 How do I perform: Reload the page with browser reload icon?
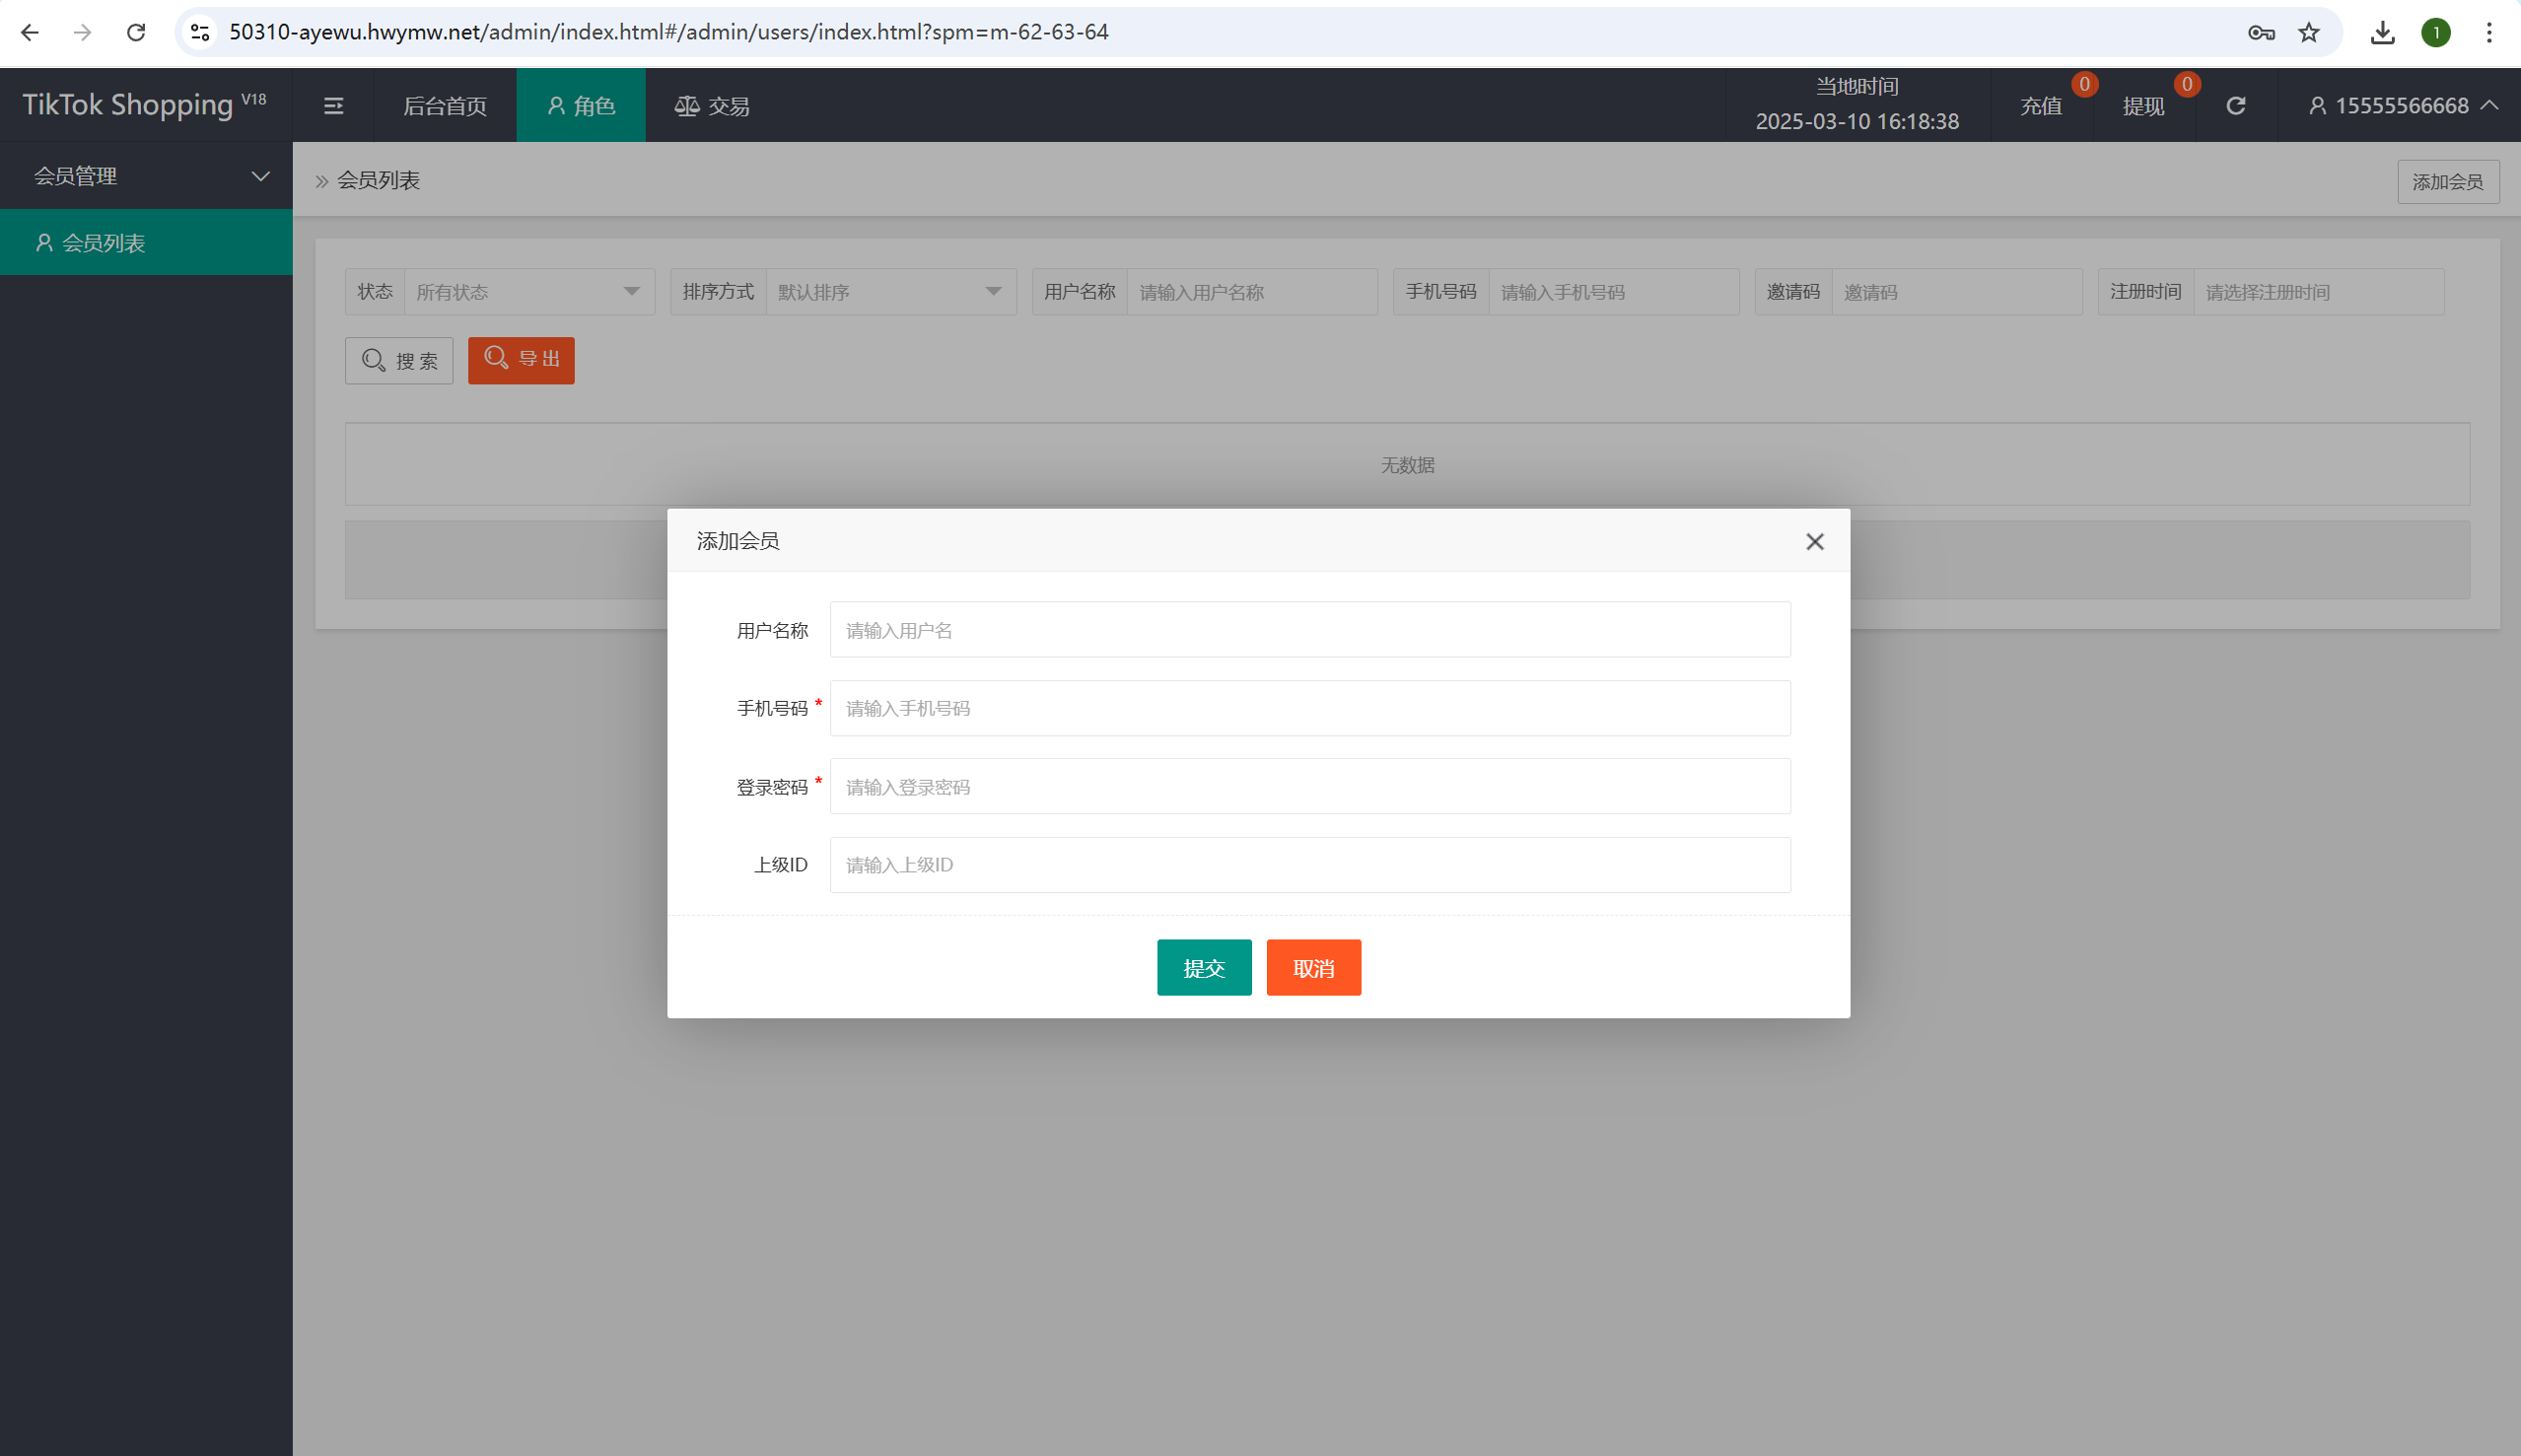pos(136,32)
